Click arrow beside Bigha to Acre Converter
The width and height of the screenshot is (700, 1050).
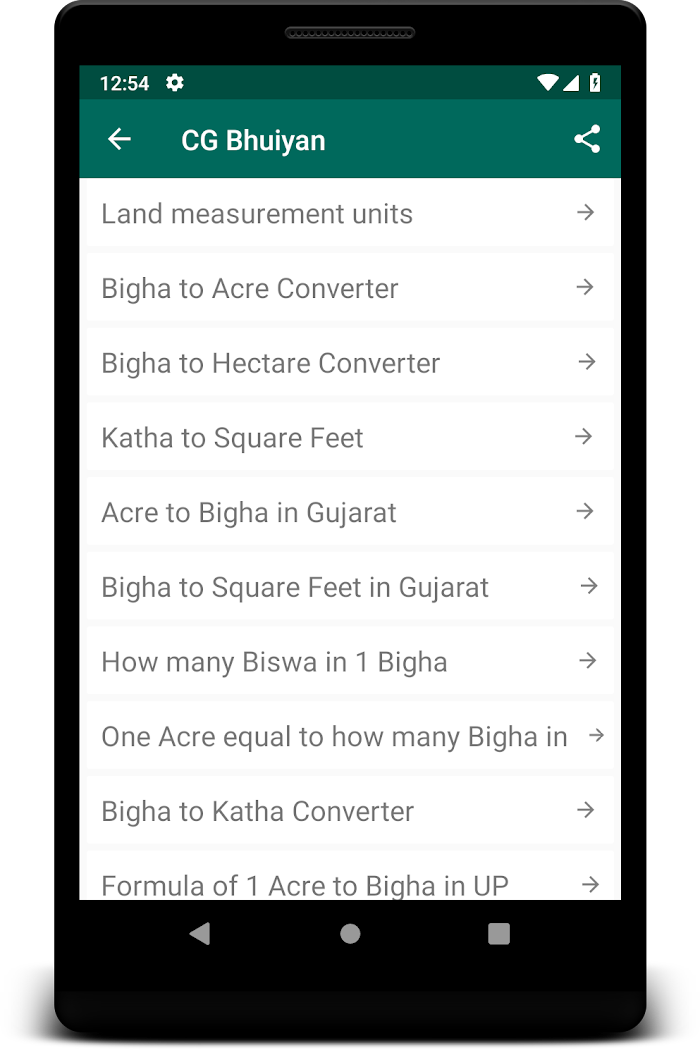tap(585, 287)
